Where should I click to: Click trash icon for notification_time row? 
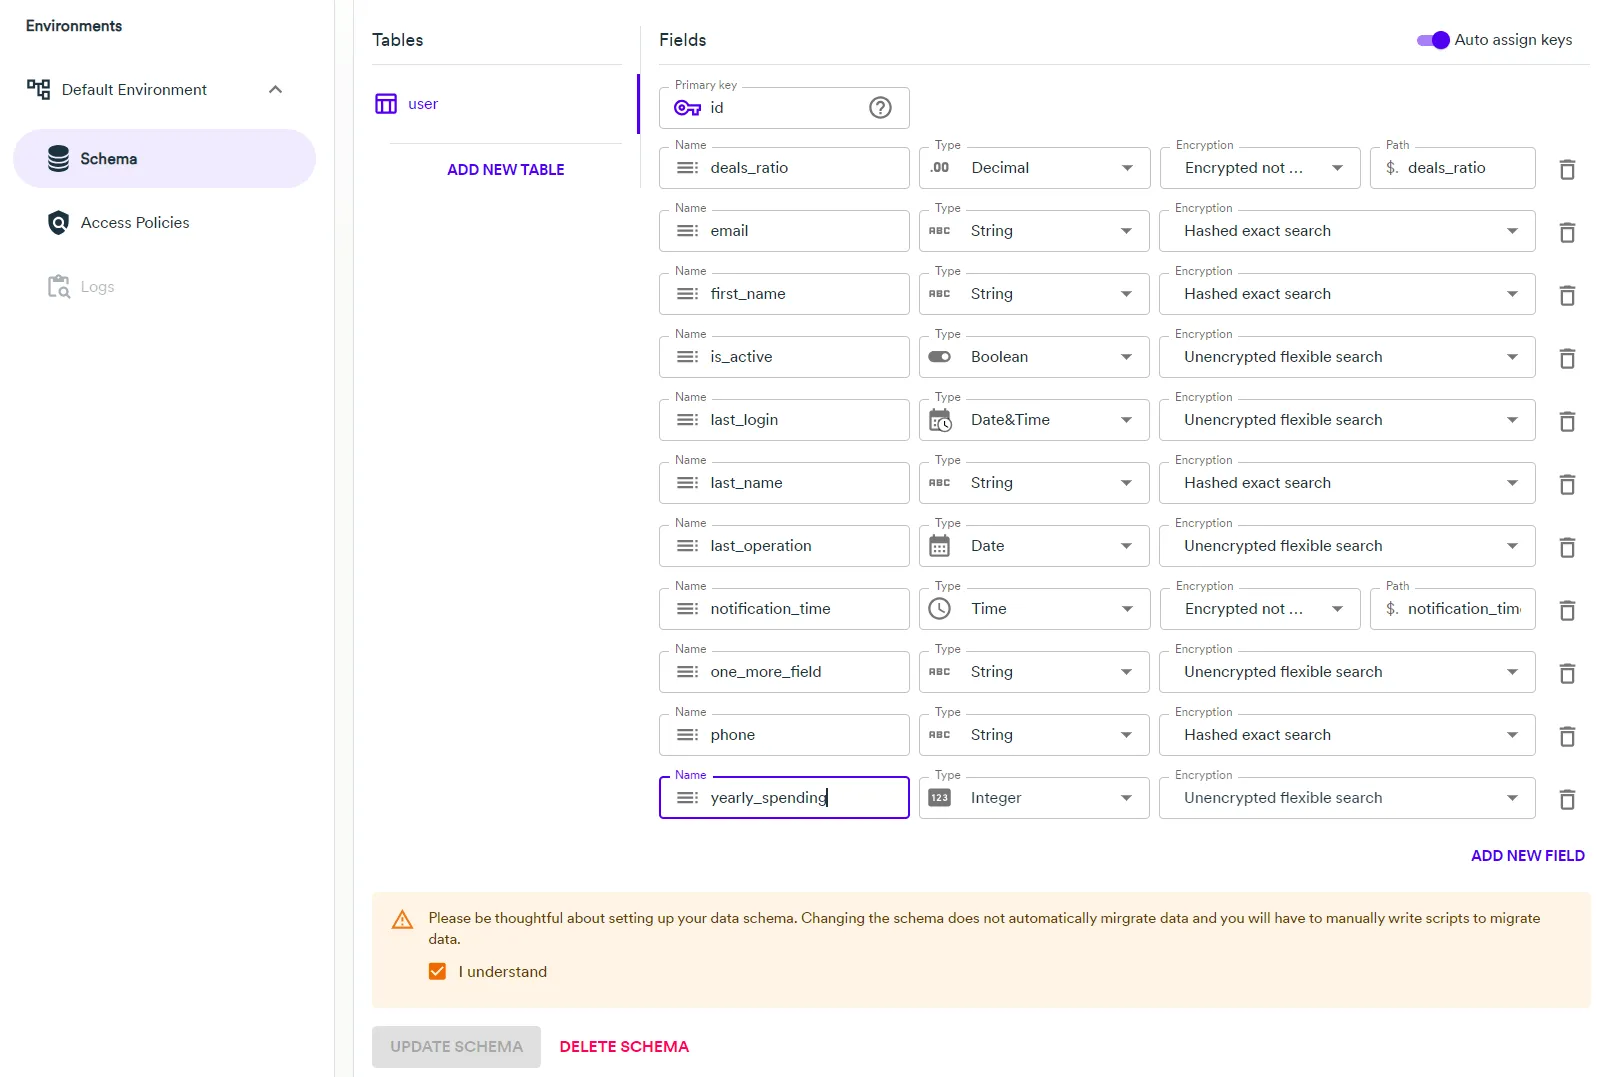click(x=1567, y=611)
